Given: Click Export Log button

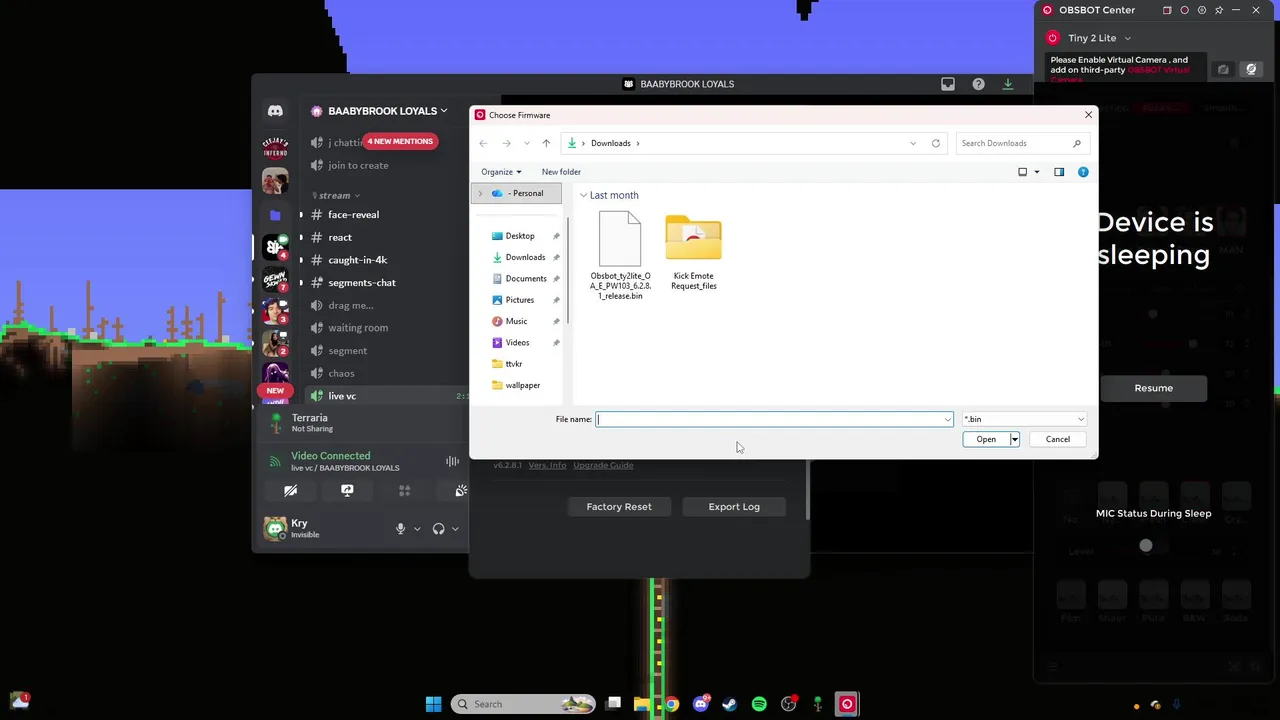Looking at the screenshot, I should tap(734, 507).
